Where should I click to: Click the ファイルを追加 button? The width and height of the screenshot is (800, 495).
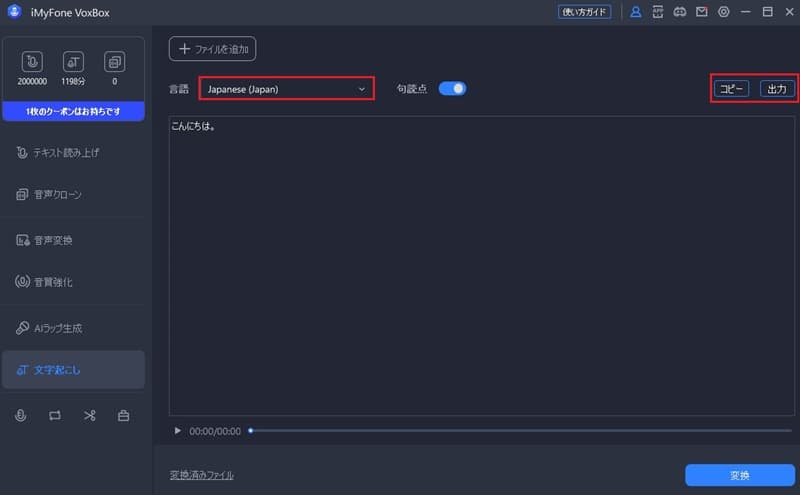pyautogui.click(x=213, y=49)
